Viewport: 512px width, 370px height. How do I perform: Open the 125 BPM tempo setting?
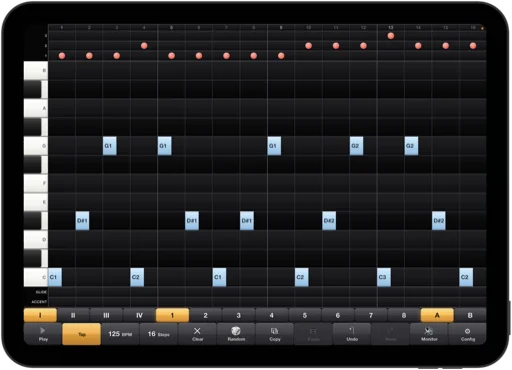pyautogui.click(x=120, y=334)
